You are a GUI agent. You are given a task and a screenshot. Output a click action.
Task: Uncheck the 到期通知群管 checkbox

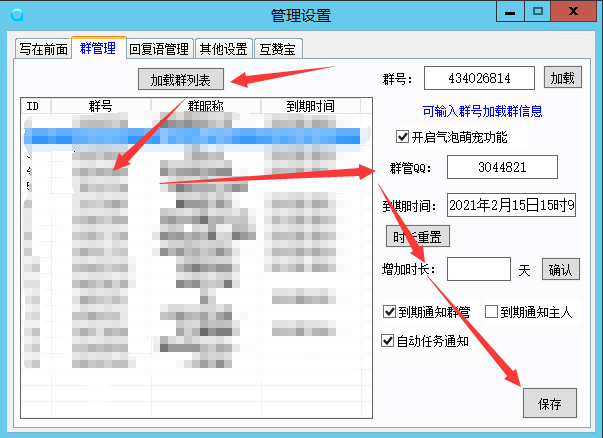(390, 312)
